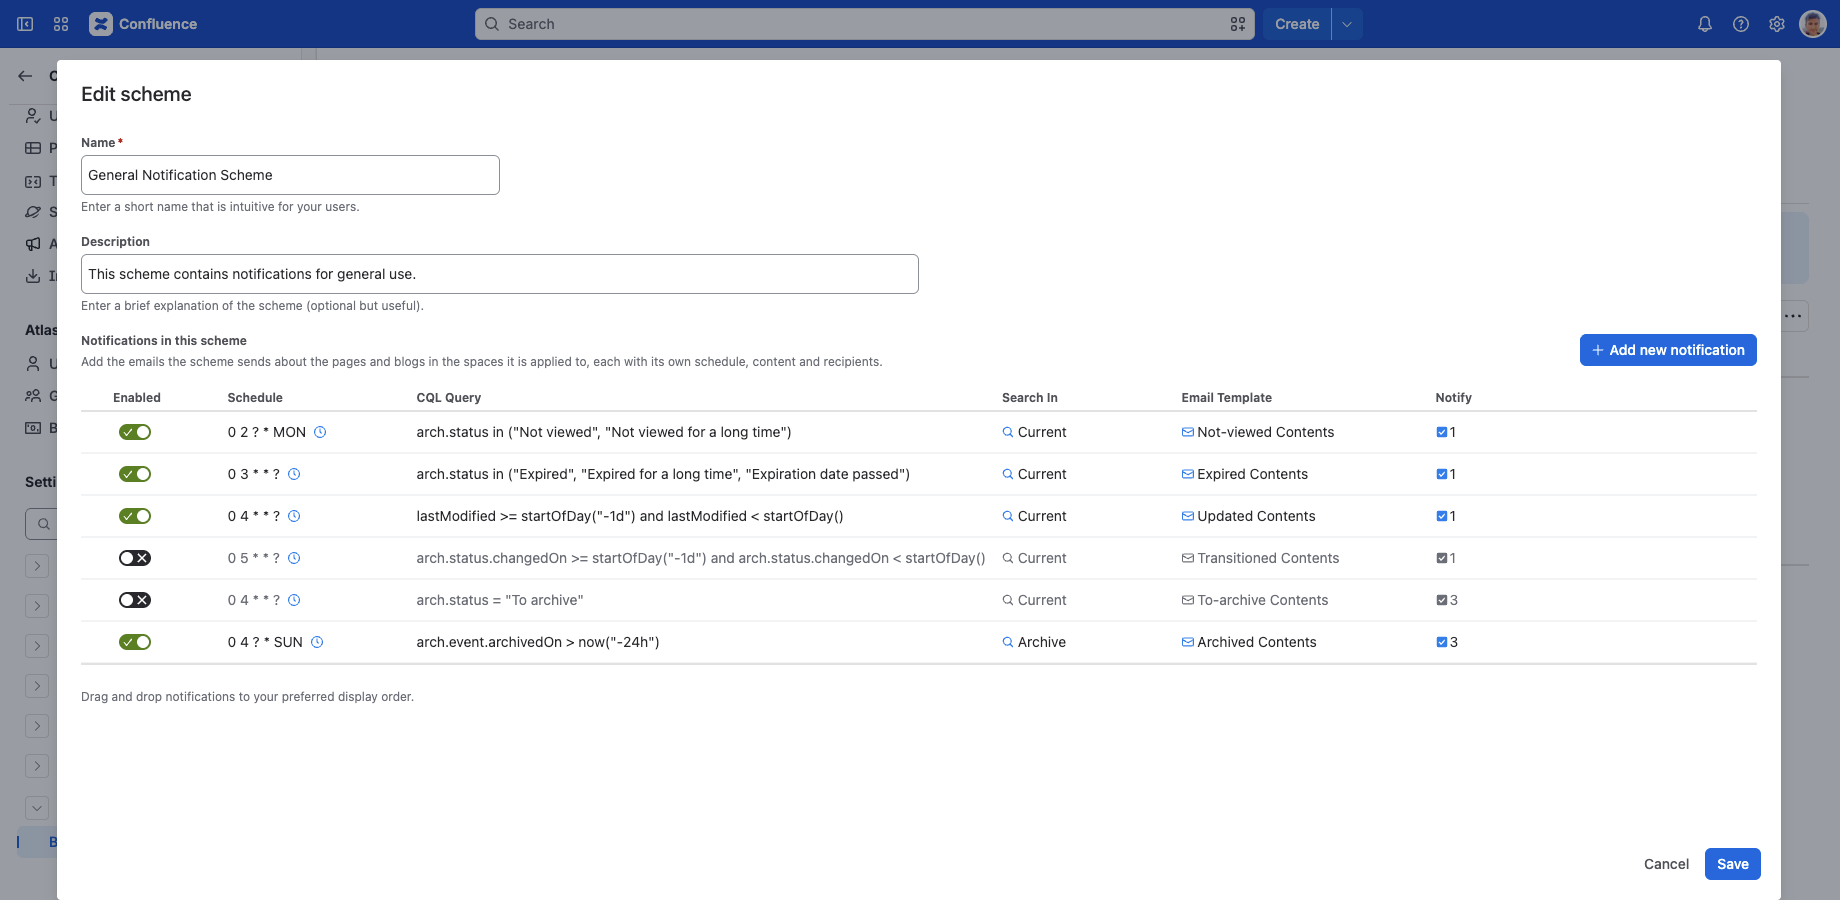
Task: Click the scheme Name input field
Action: tap(290, 175)
